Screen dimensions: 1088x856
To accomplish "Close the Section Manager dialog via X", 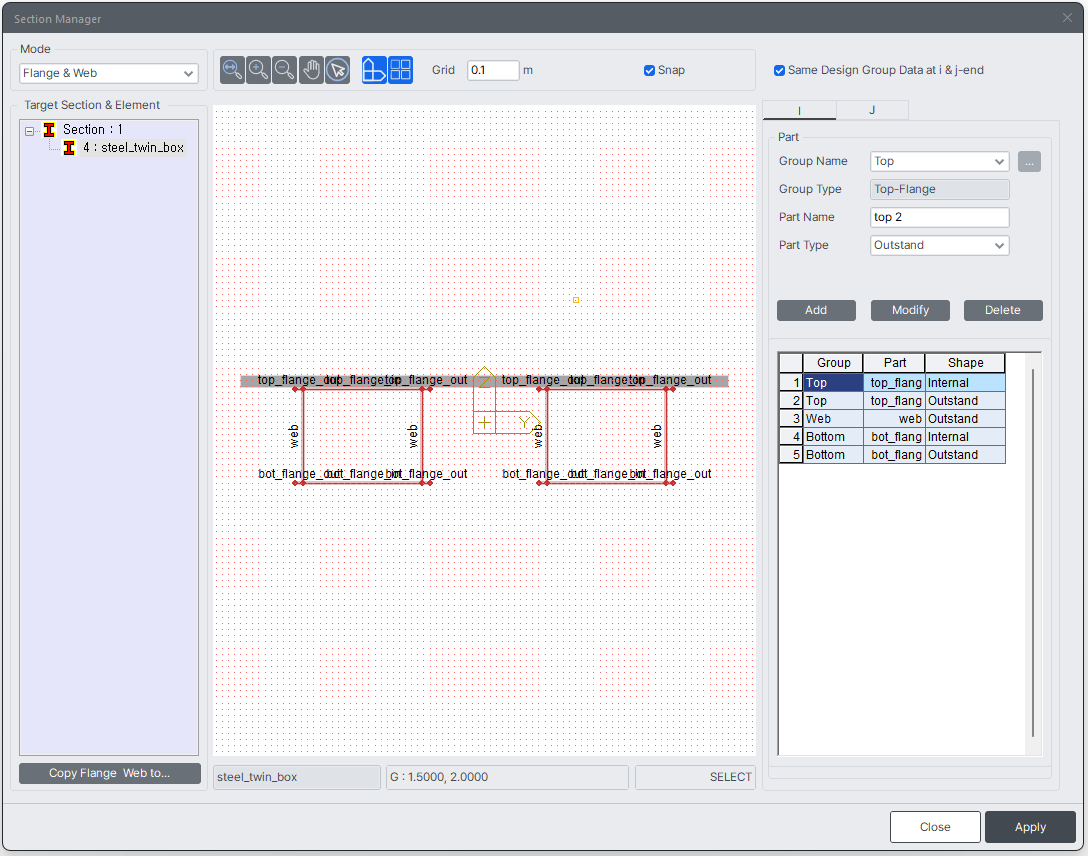I will click(1067, 18).
